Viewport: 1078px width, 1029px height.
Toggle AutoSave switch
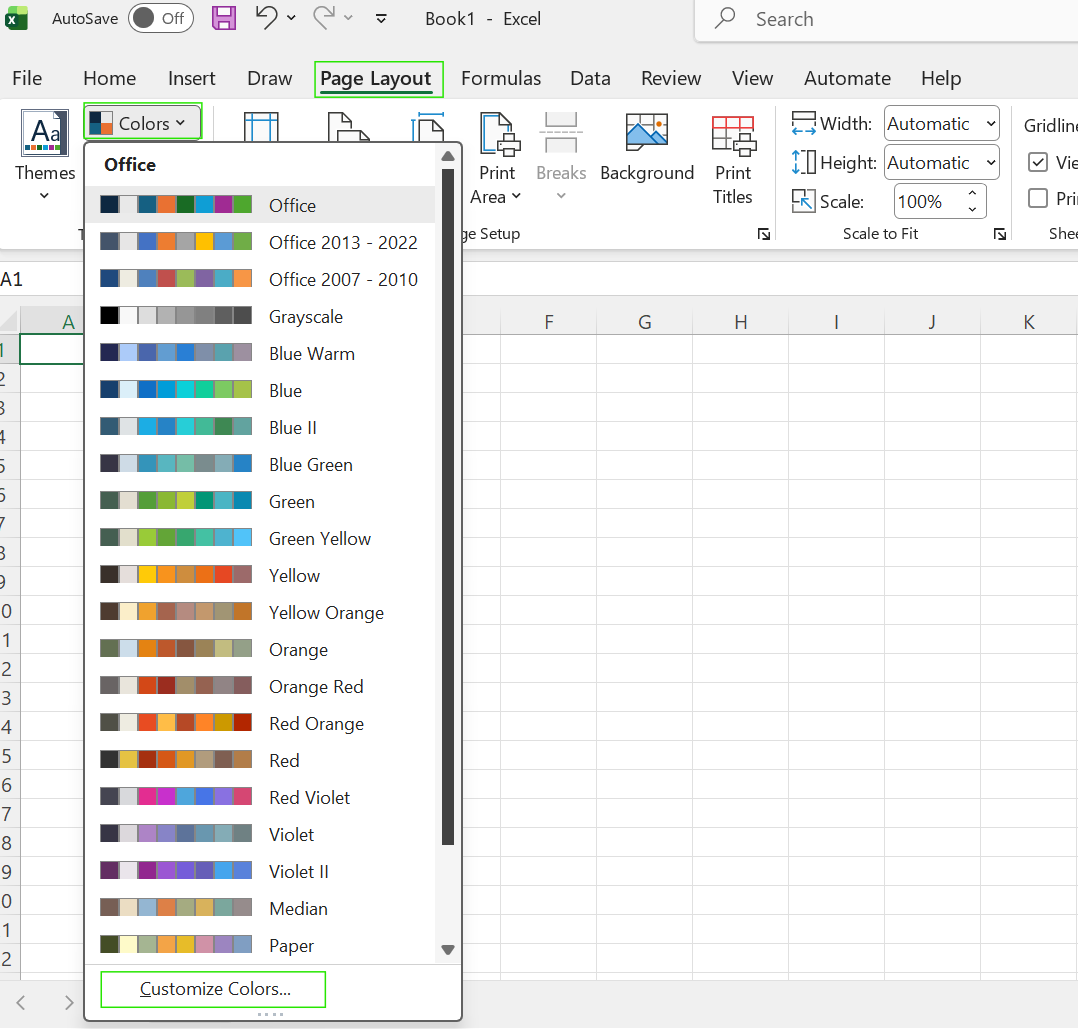pyautogui.click(x=160, y=19)
